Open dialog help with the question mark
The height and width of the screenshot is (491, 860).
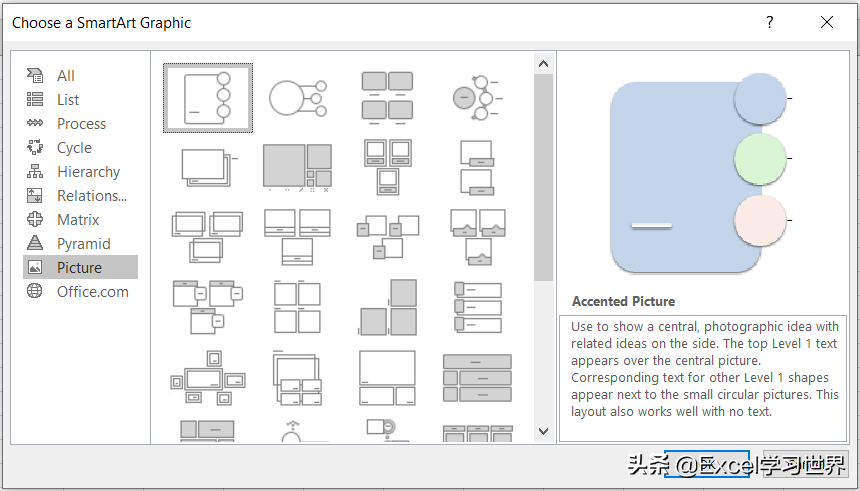pyautogui.click(x=770, y=22)
